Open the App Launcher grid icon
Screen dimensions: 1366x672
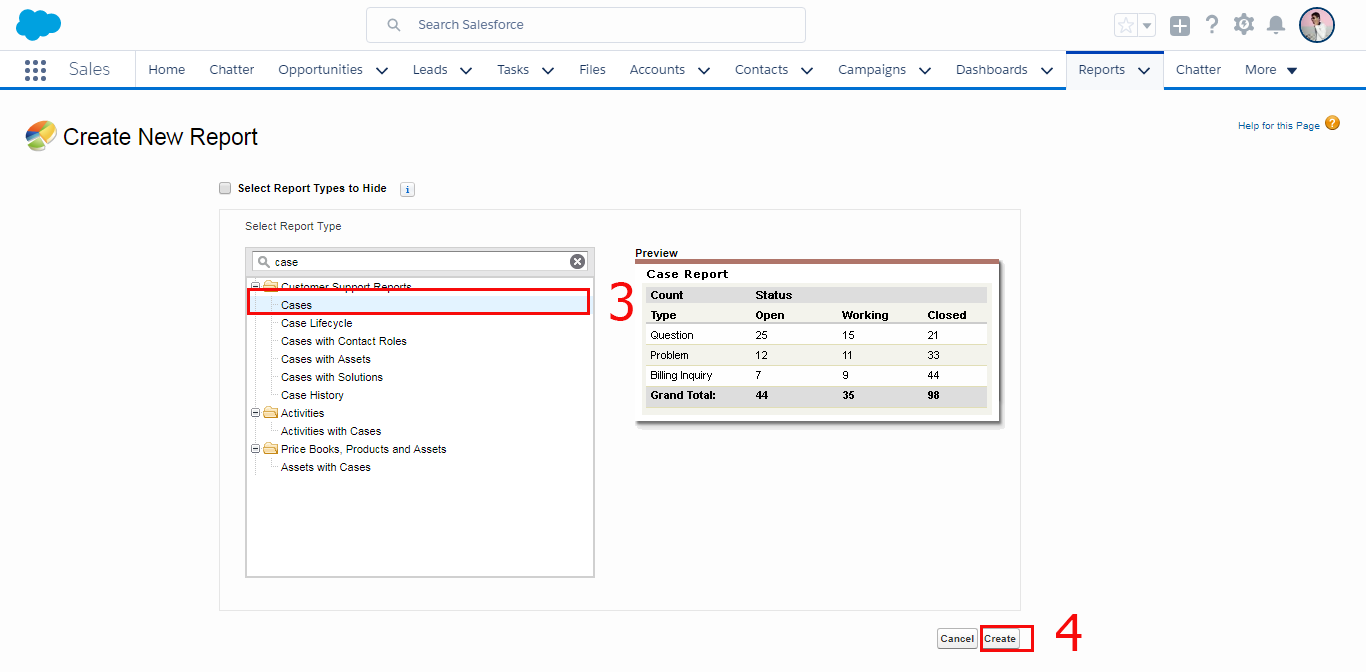coord(35,70)
